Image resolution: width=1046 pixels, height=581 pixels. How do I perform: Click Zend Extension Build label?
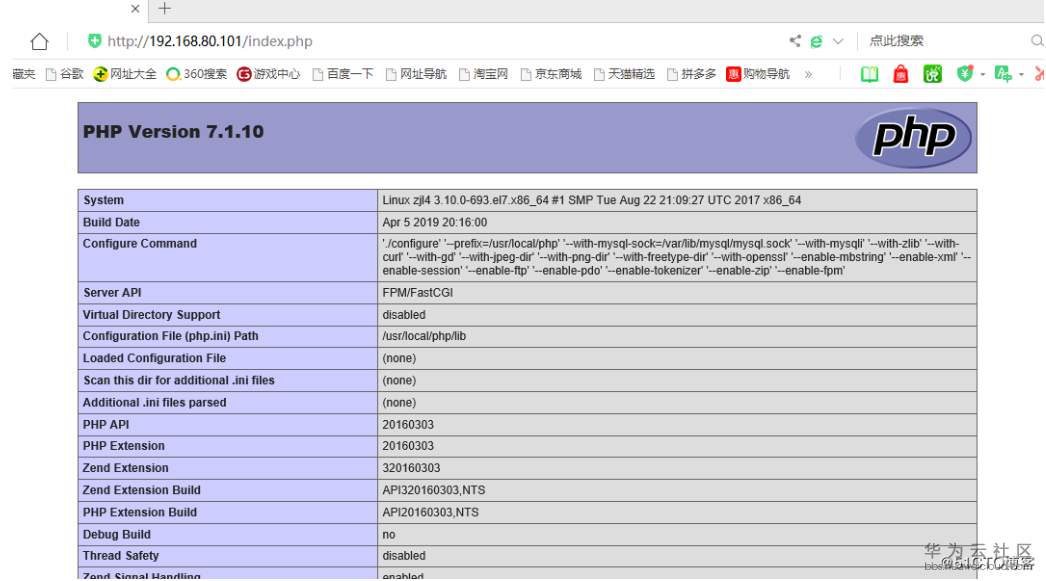pos(141,490)
